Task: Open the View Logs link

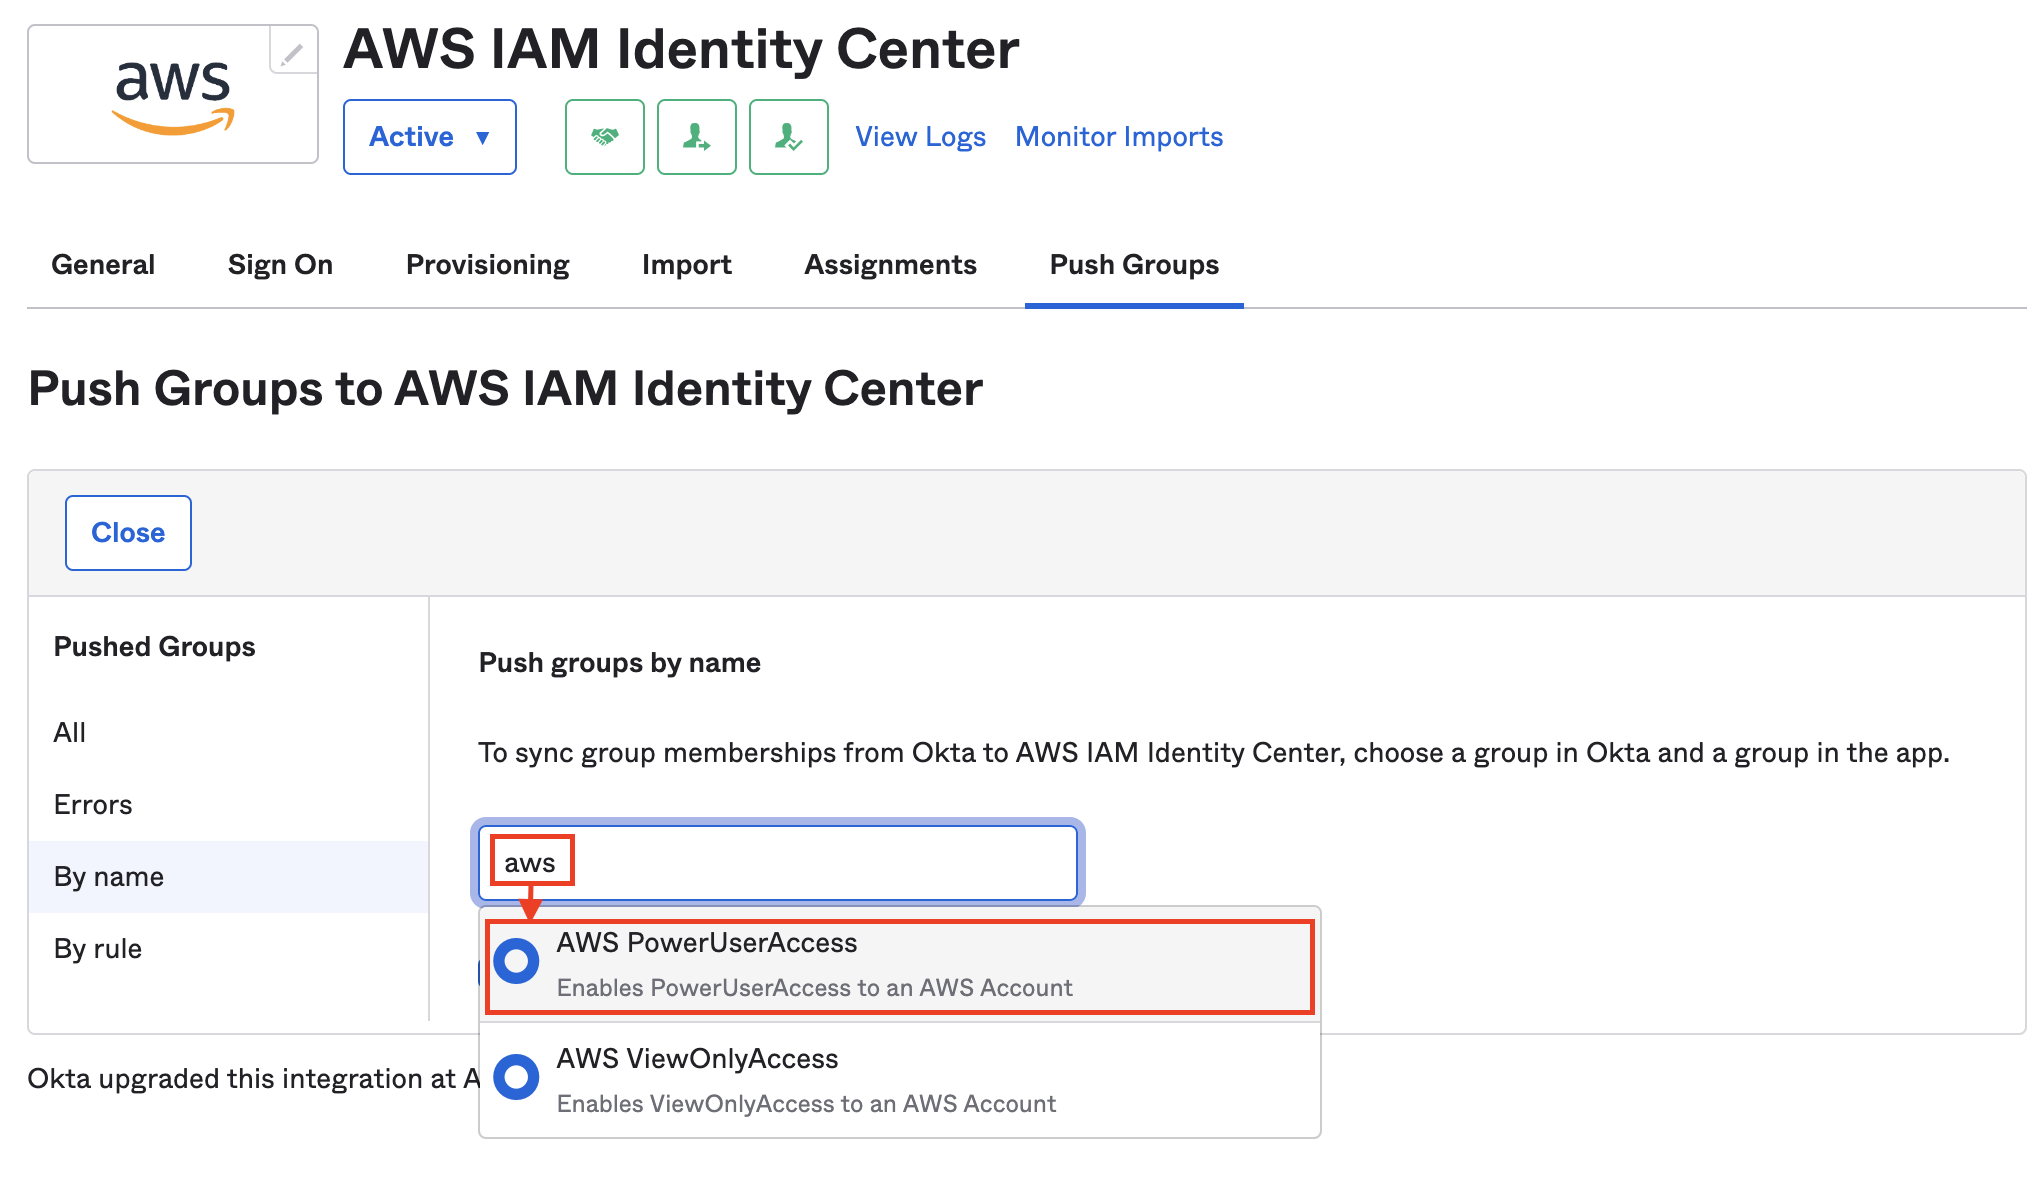Action: click(x=920, y=137)
